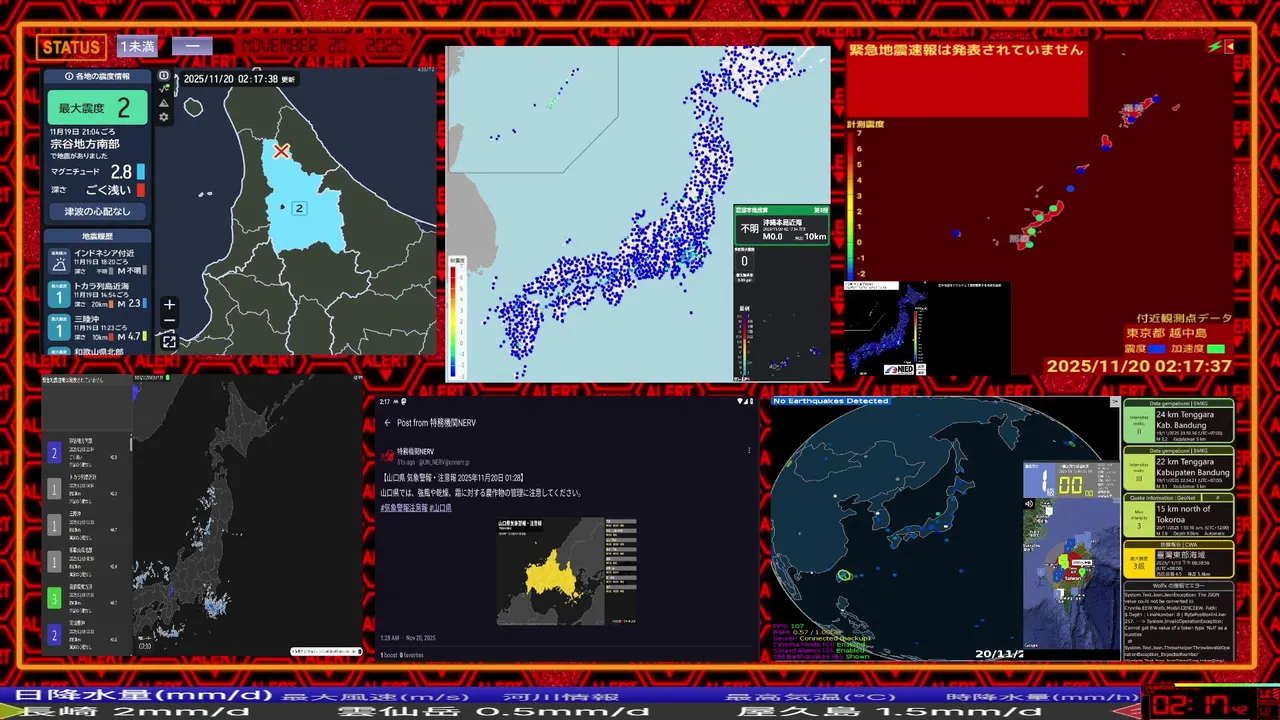Open the 24 km Tenggara Kab. Bandung quake card
The image size is (1280, 720).
click(1178, 421)
